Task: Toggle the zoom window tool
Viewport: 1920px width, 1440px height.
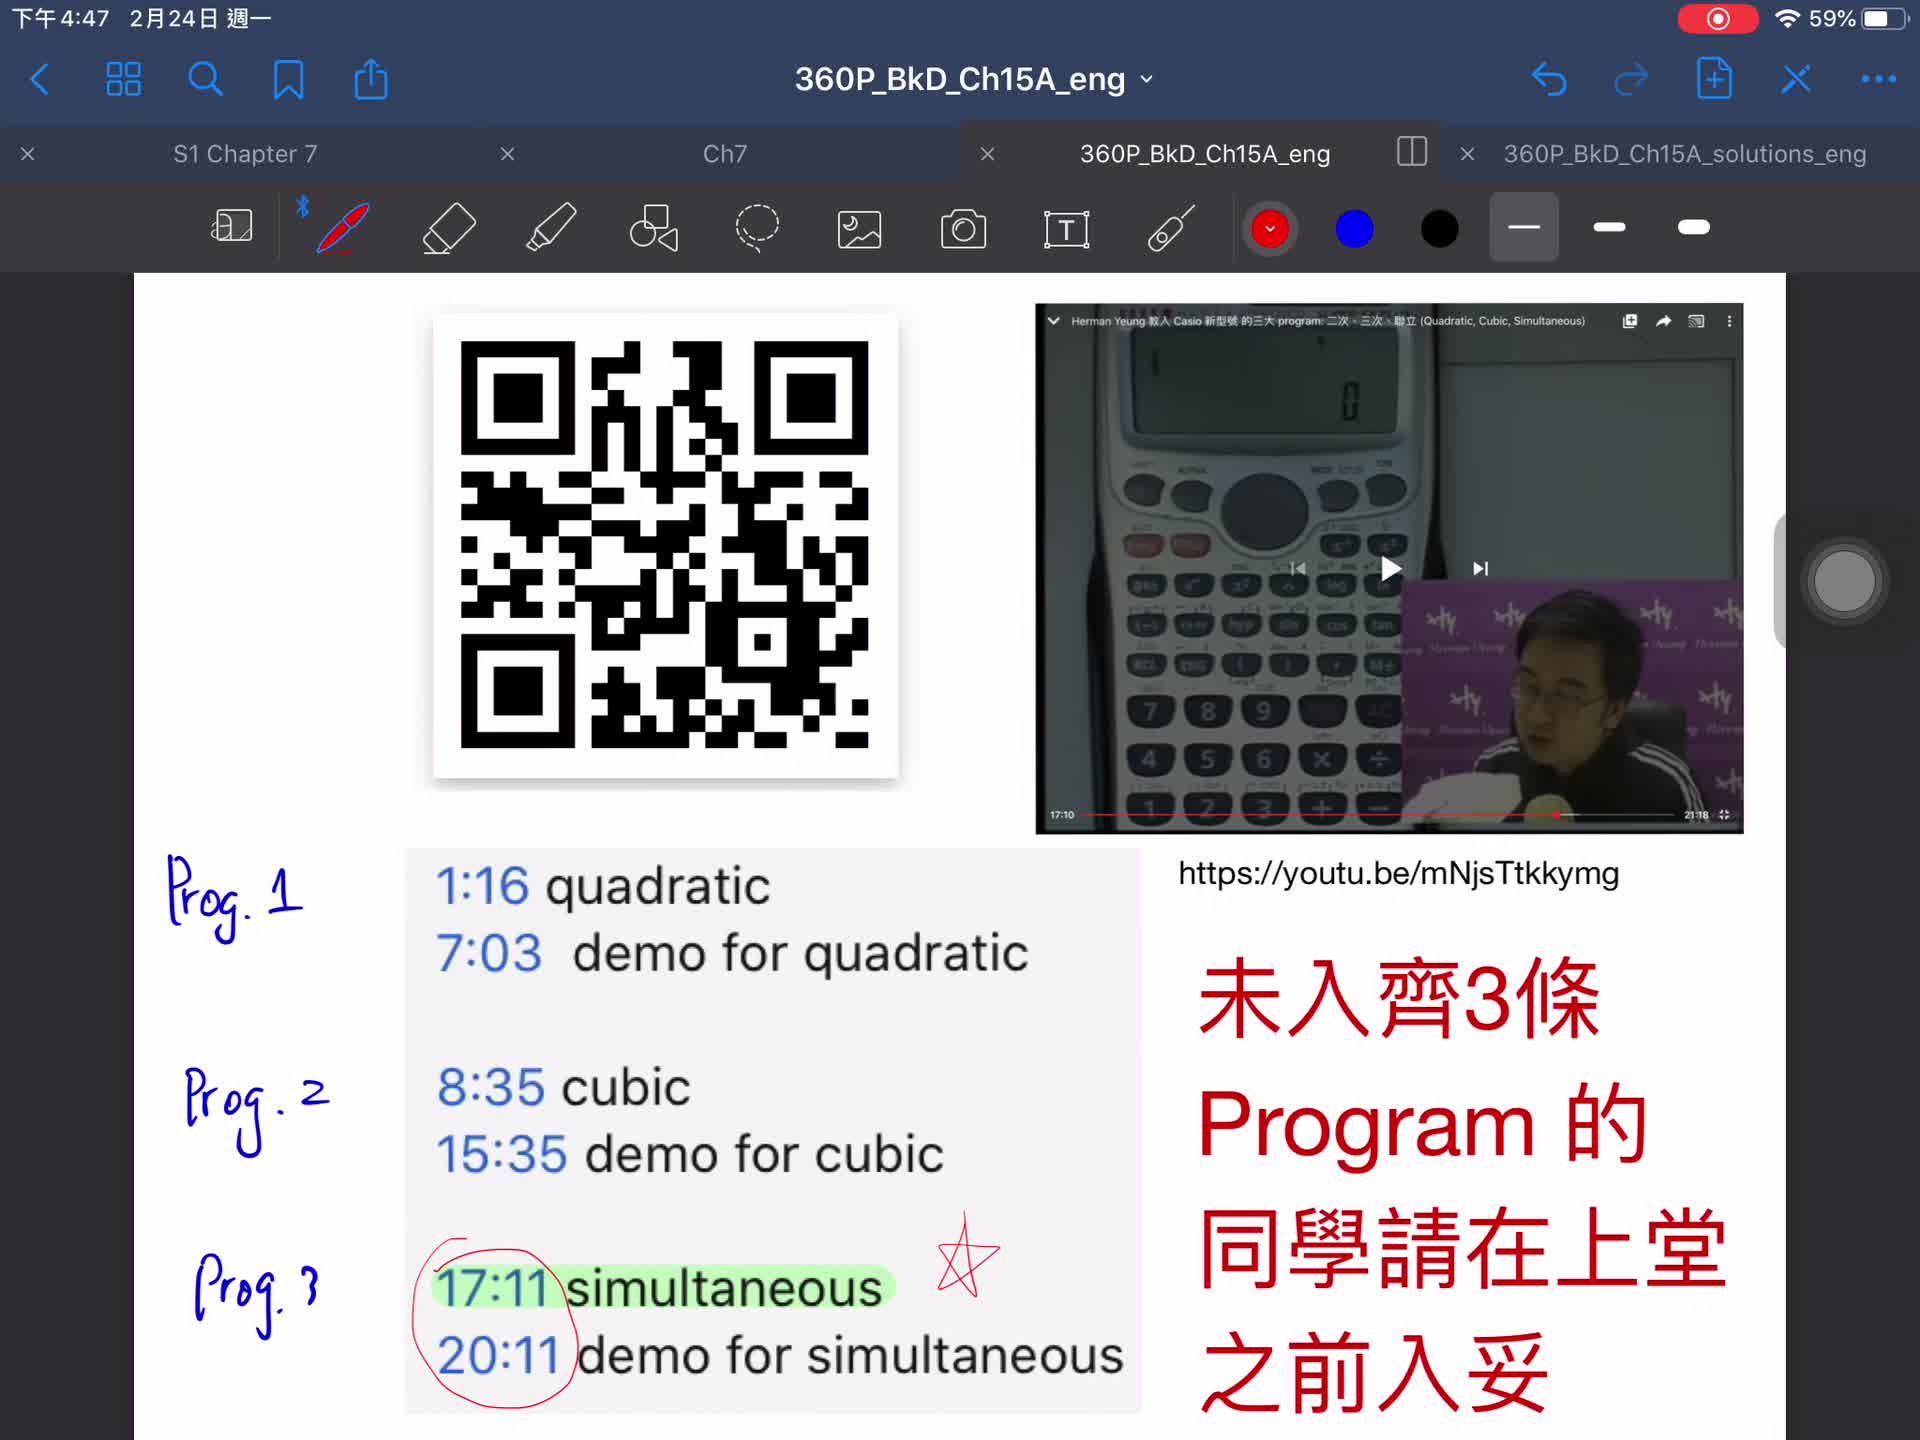Action: (231, 226)
